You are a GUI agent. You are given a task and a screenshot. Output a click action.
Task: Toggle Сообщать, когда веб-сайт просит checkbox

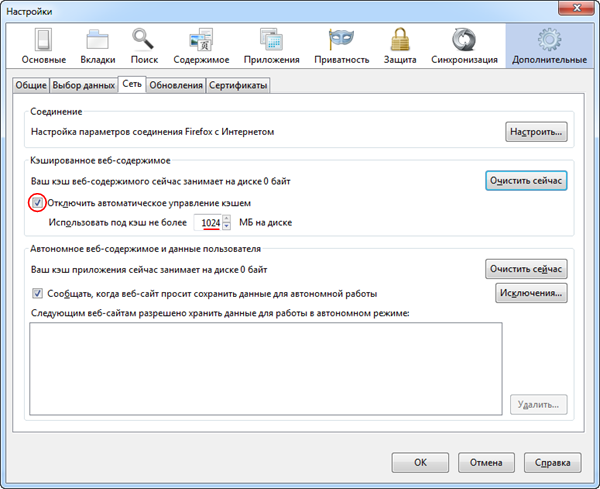[x=37, y=293]
